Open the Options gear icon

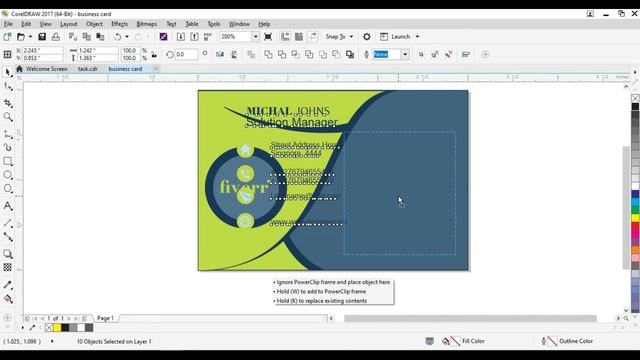367,37
